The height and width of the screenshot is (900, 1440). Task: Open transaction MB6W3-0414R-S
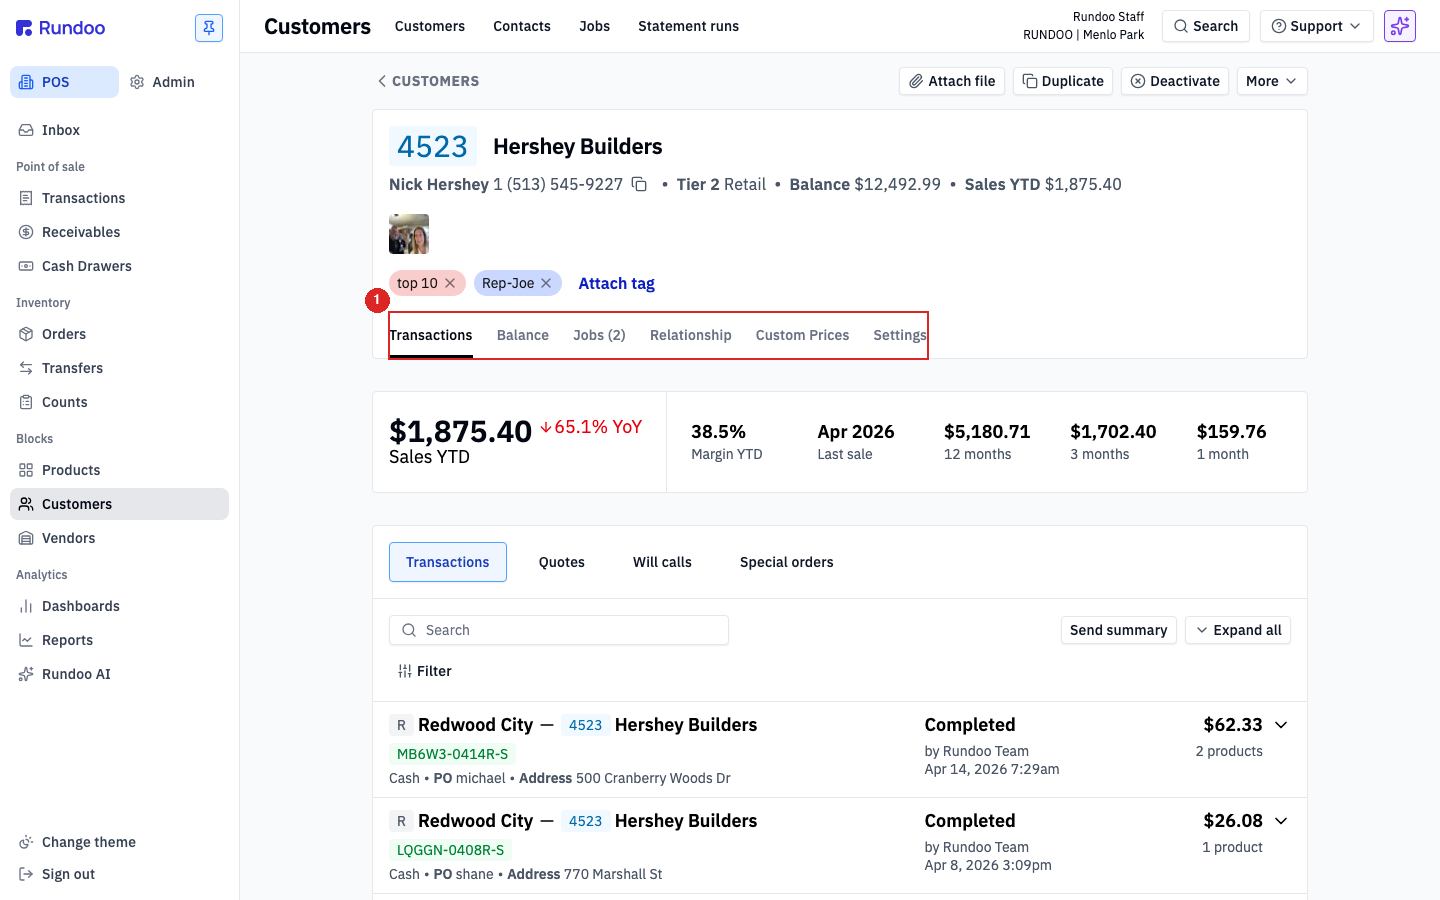452,754
